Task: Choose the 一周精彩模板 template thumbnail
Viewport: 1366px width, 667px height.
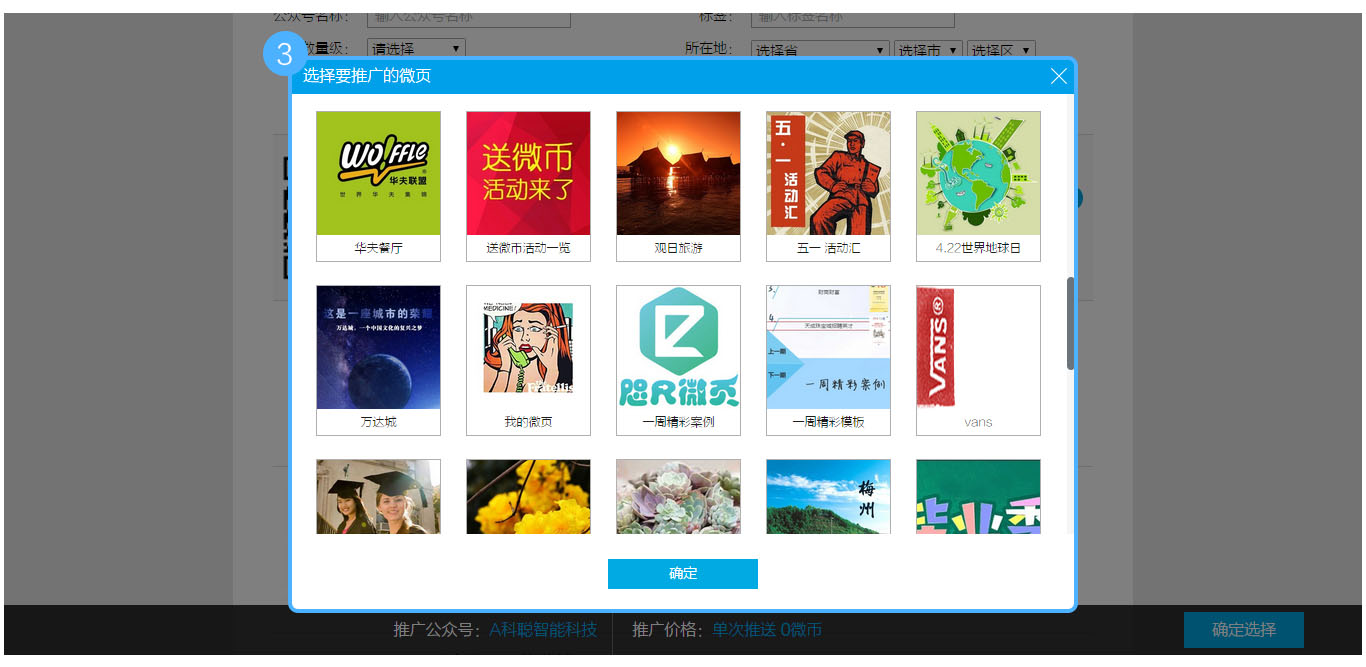Action: (x=828, y=348)
